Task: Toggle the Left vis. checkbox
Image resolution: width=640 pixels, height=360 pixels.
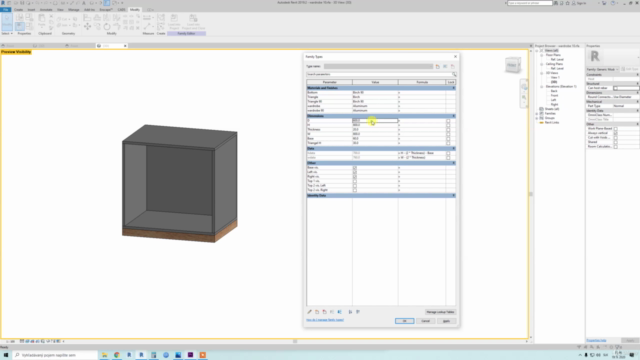Action: pos(355,172)
